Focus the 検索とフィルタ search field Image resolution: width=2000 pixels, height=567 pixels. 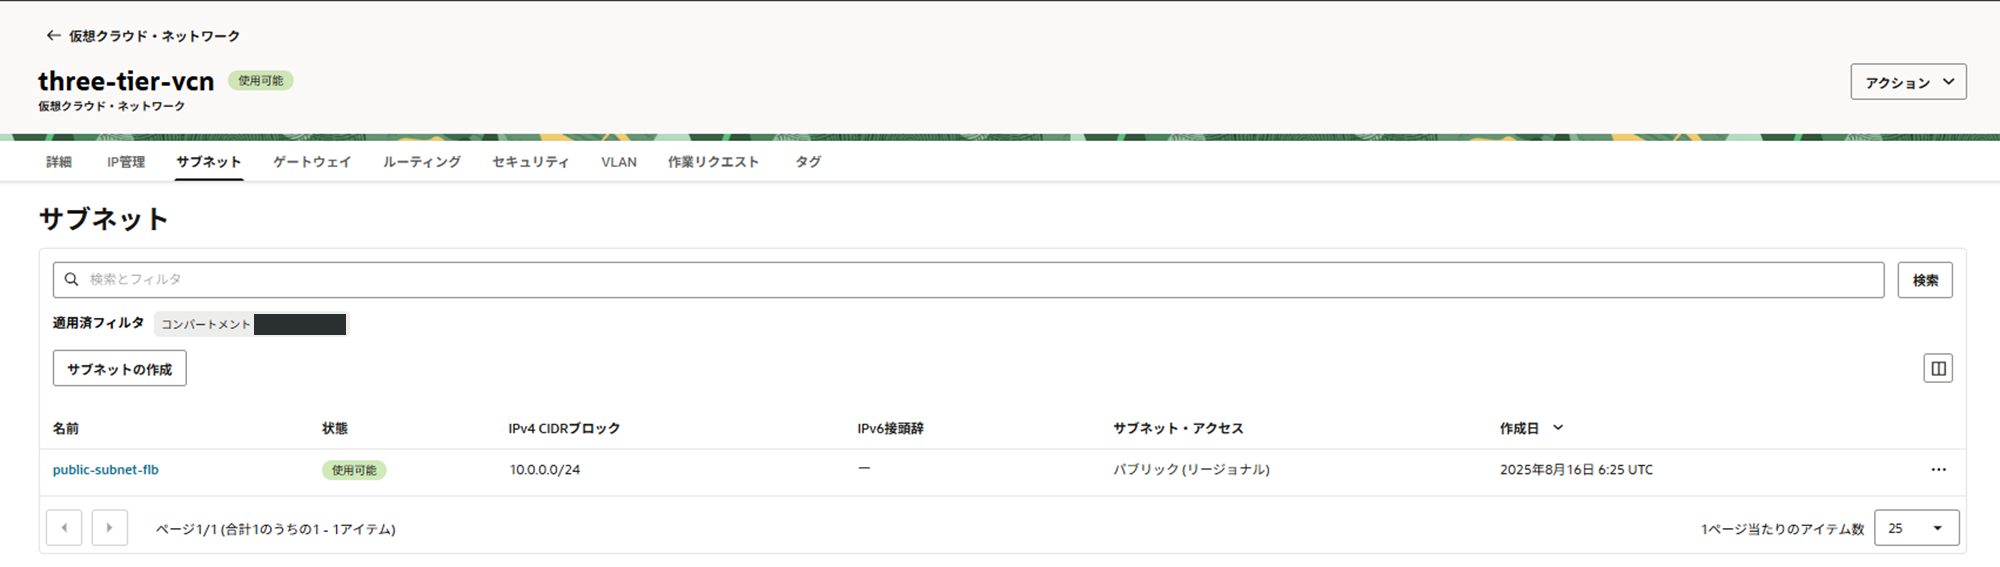(968, 280)
